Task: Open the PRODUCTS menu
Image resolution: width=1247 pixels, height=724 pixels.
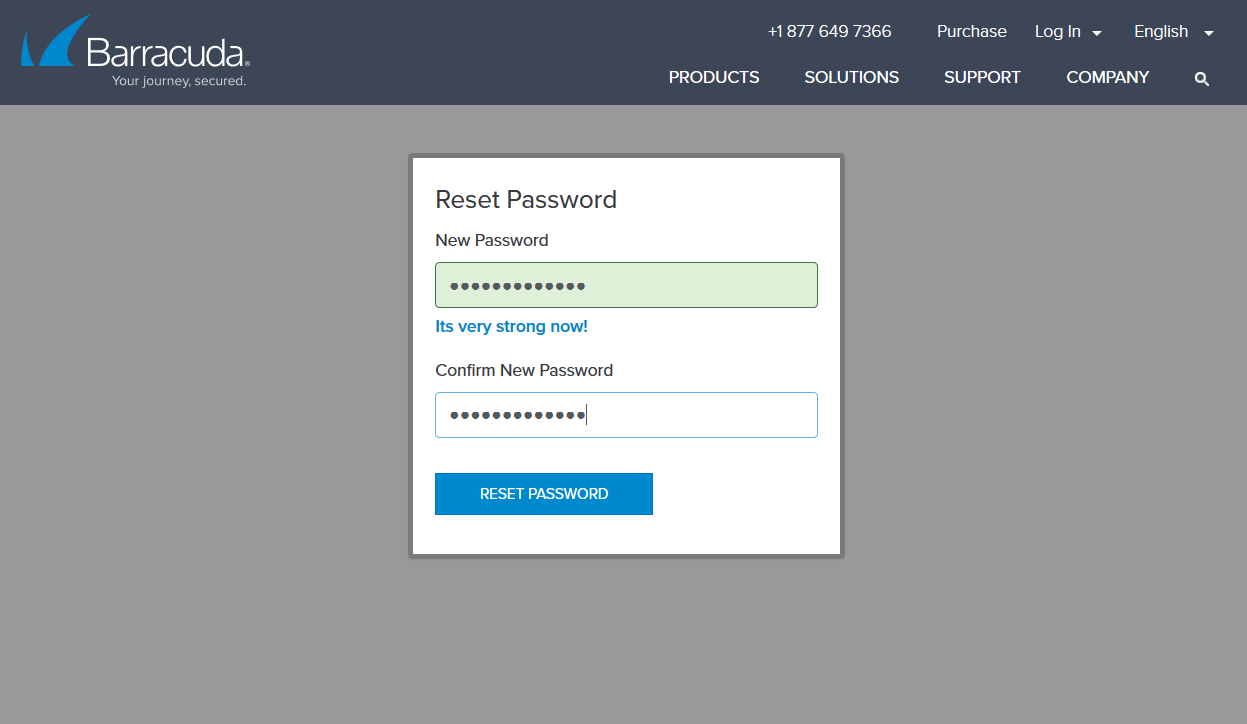Action: [714, 77]
